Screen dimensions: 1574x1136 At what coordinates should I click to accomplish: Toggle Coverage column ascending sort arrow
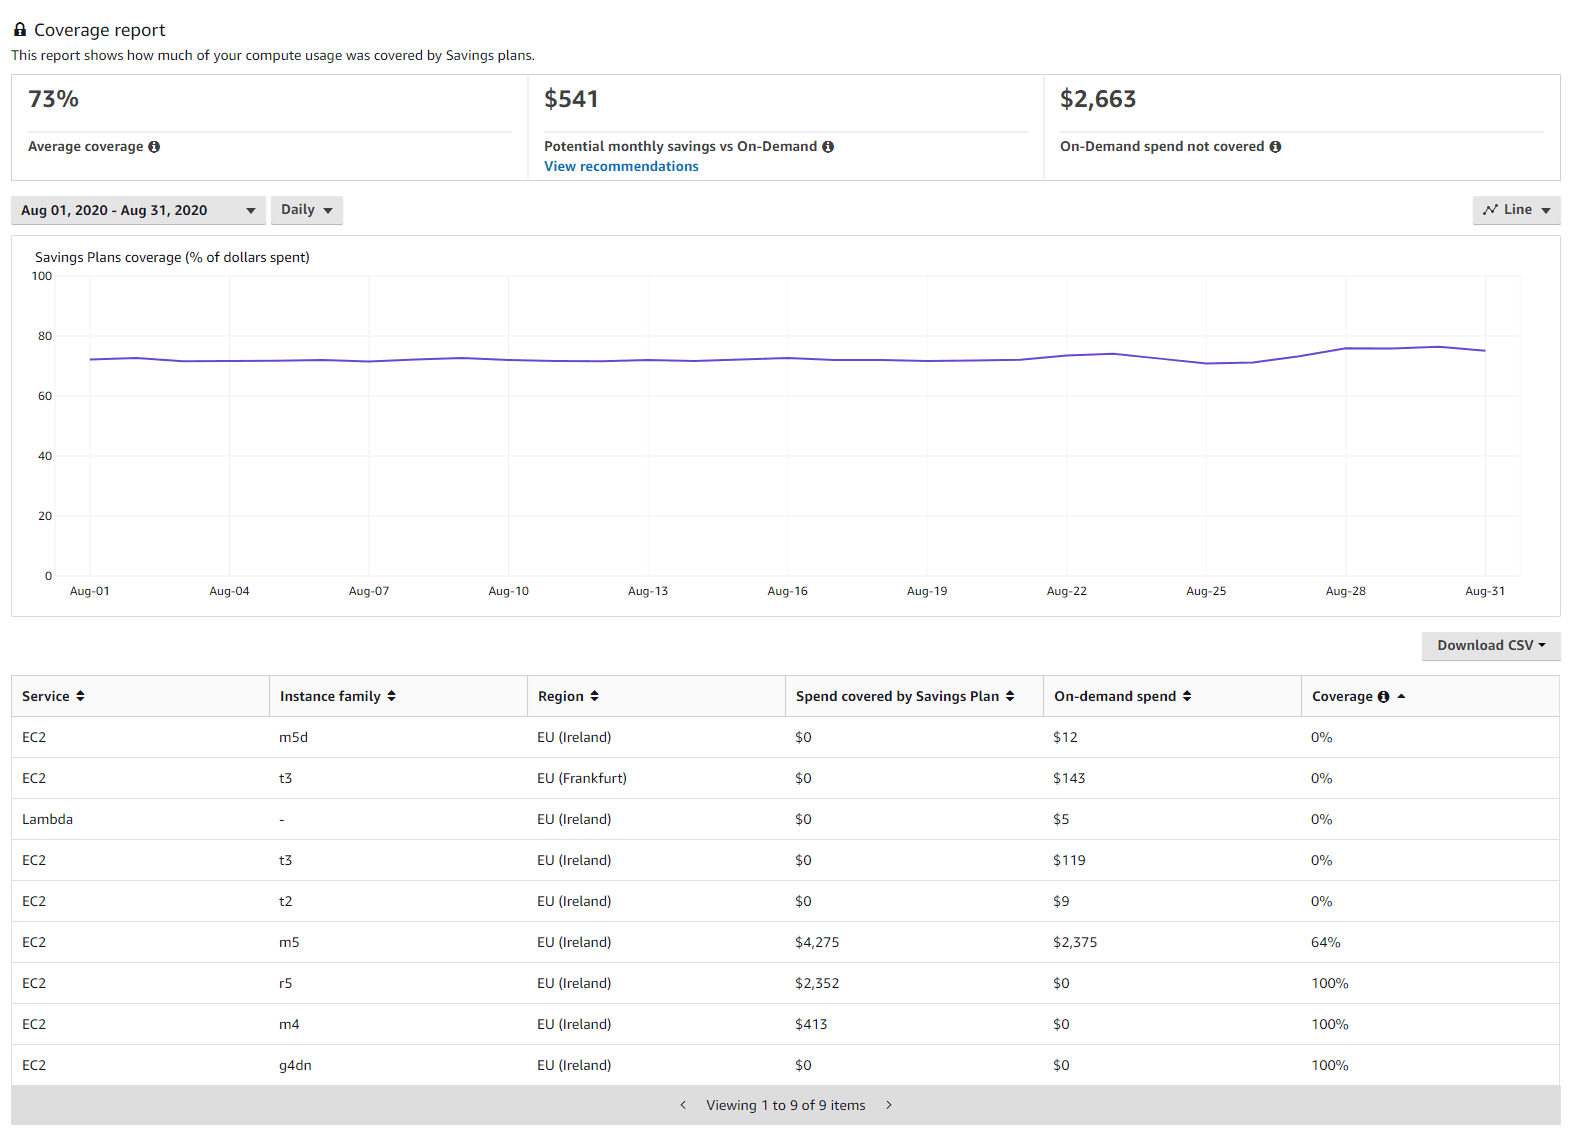tap(1401, 696)
